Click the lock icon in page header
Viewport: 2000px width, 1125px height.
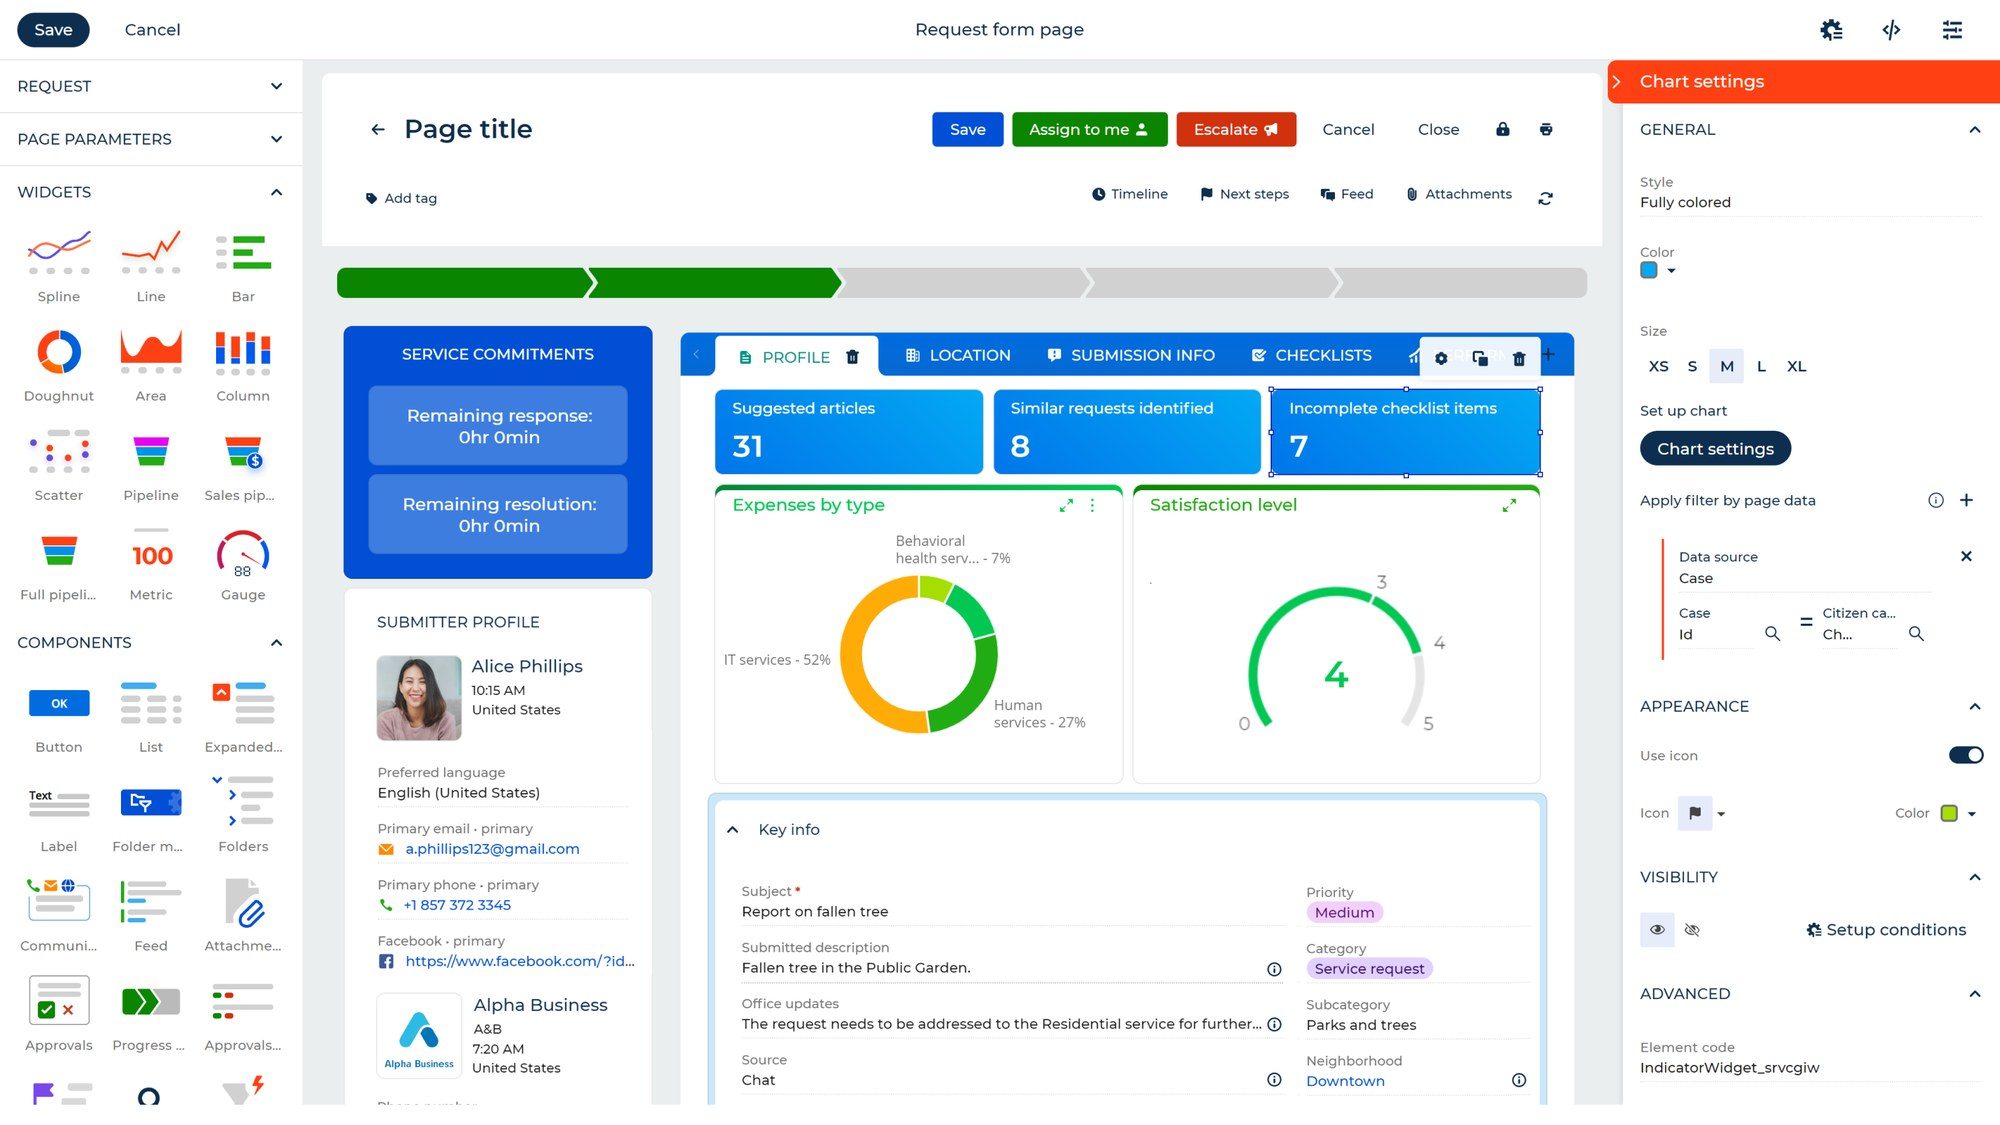[1502, 129]
